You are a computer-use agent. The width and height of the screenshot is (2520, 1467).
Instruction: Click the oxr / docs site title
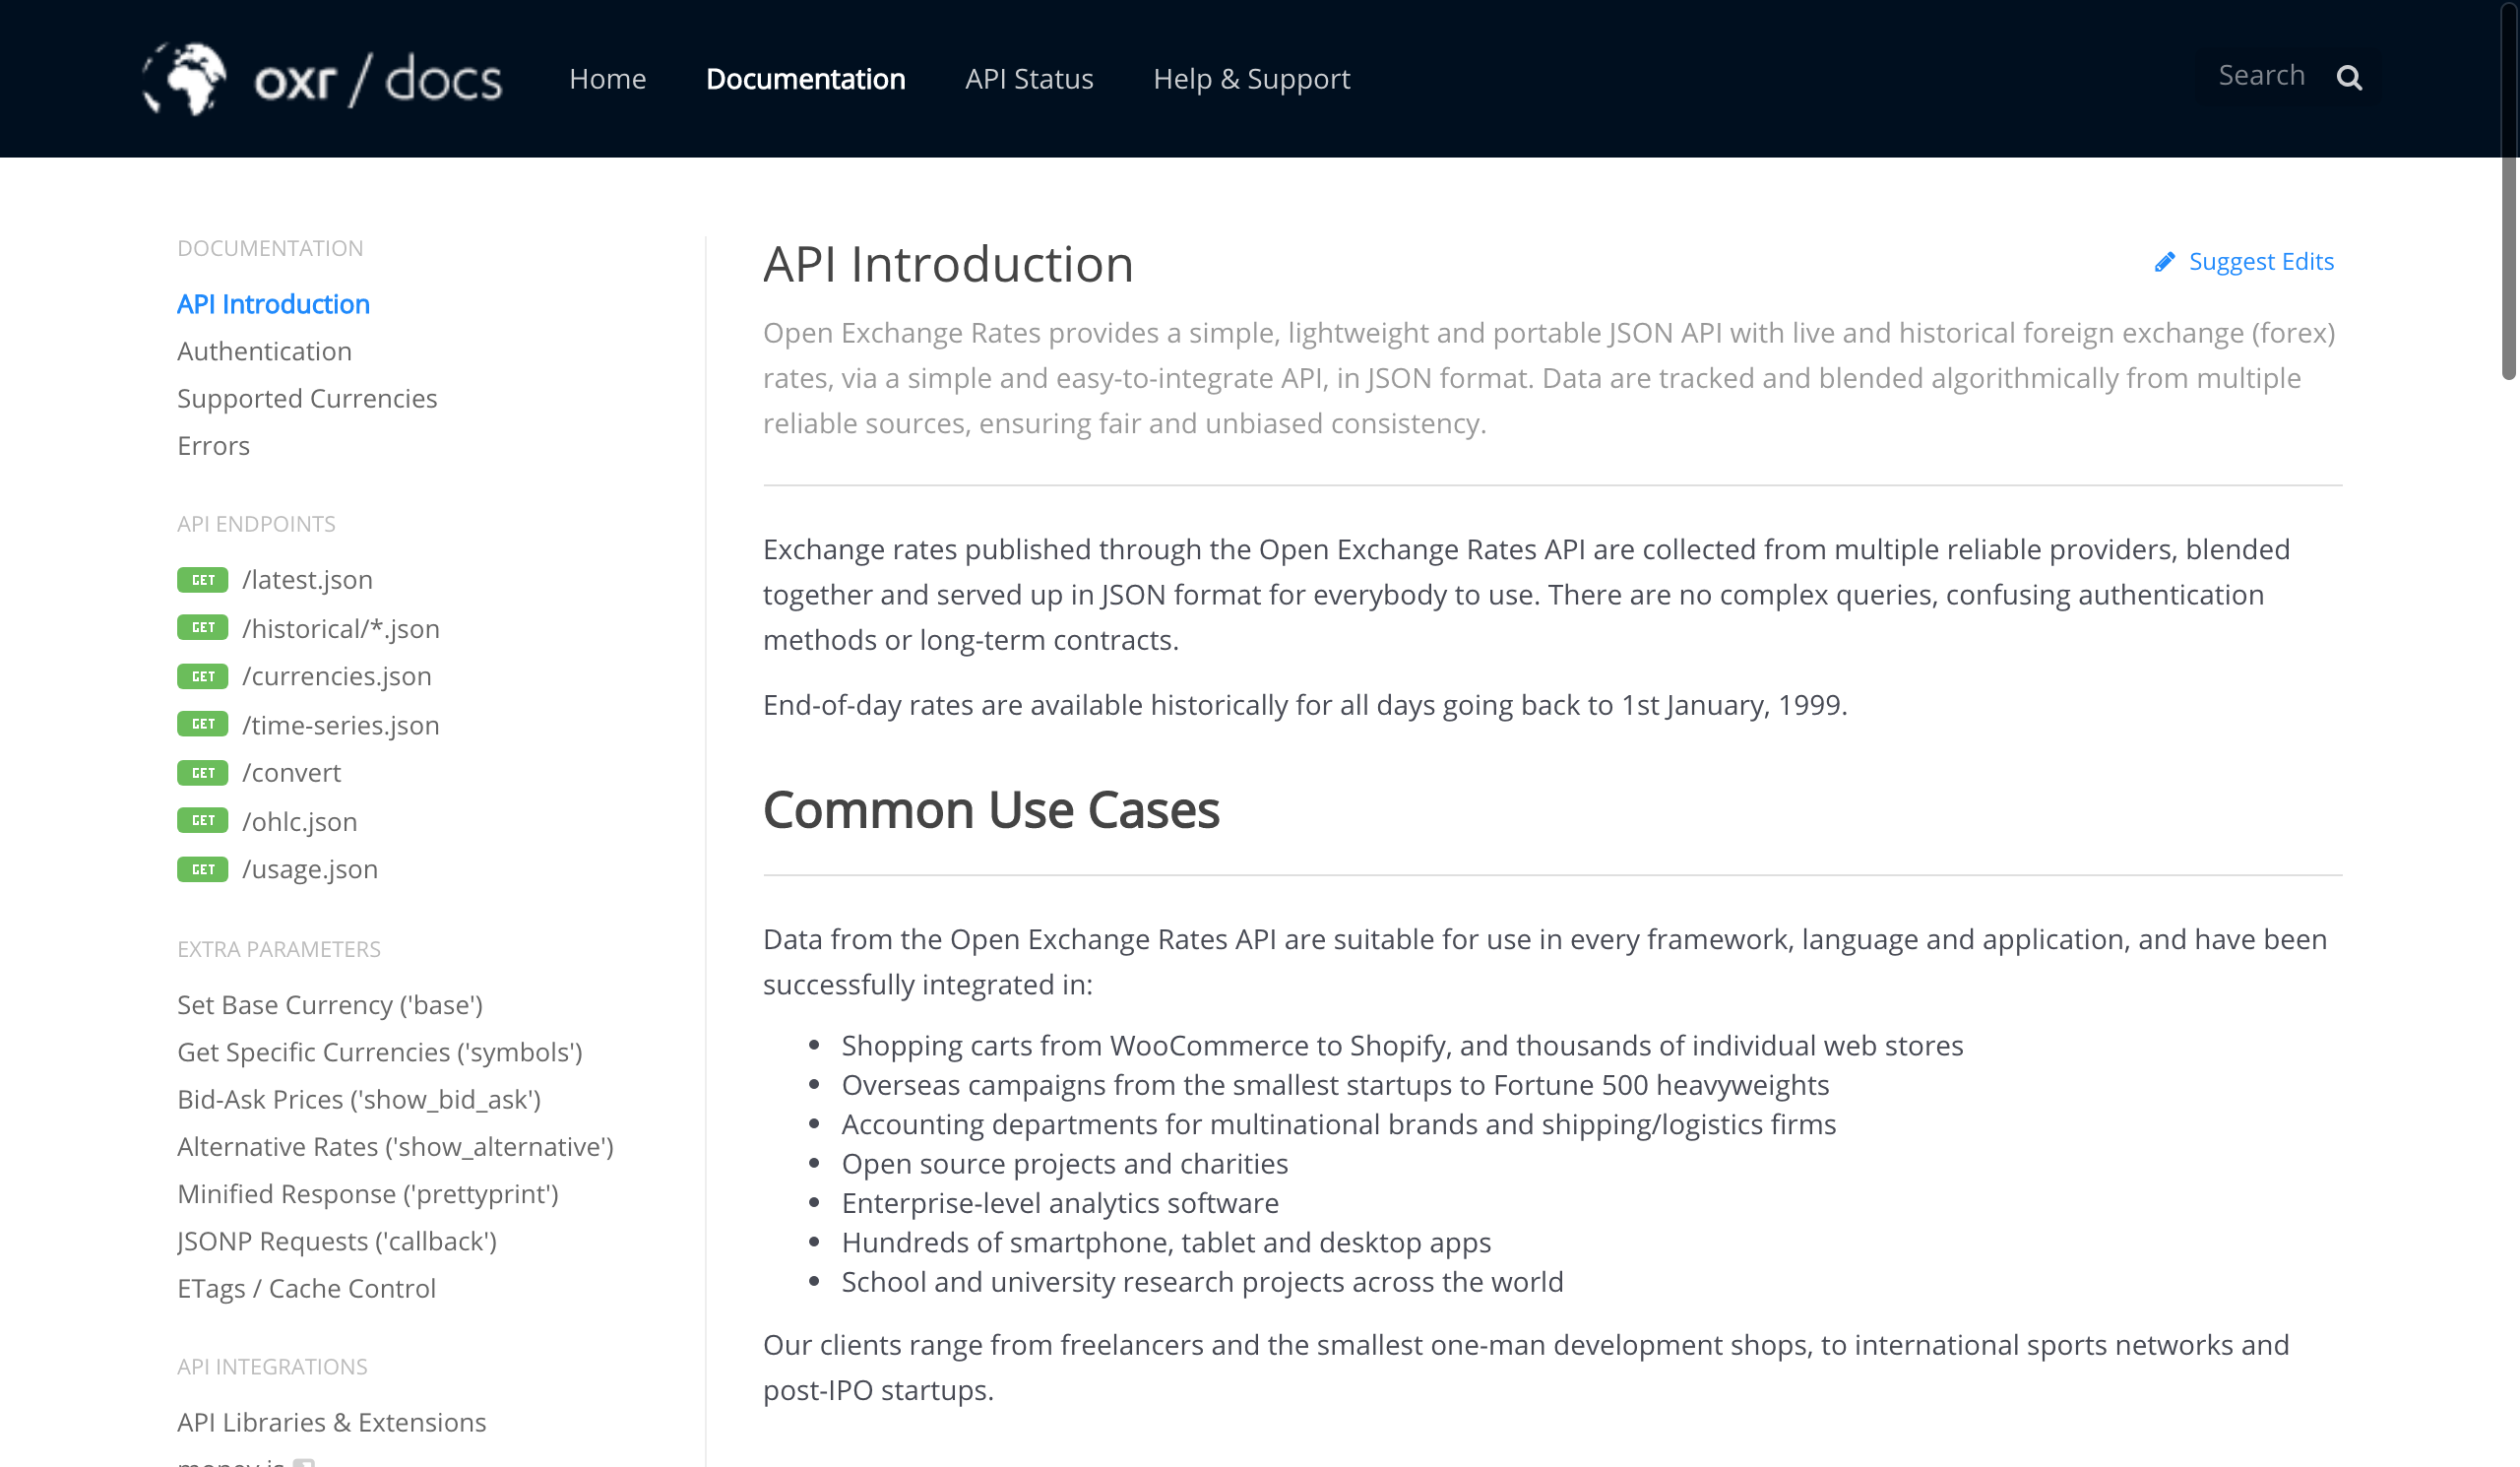[378, 80]
